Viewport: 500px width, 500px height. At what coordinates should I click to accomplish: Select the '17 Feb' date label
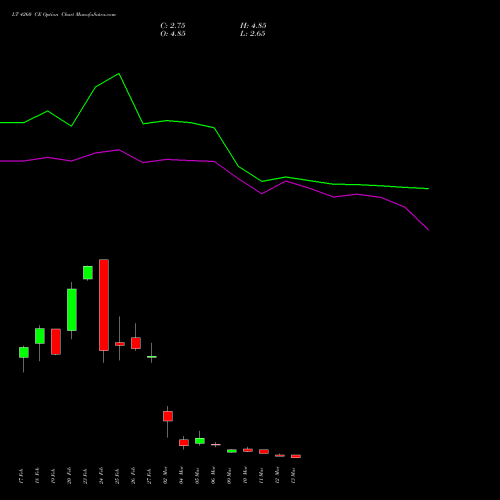(x=21, y=476)
